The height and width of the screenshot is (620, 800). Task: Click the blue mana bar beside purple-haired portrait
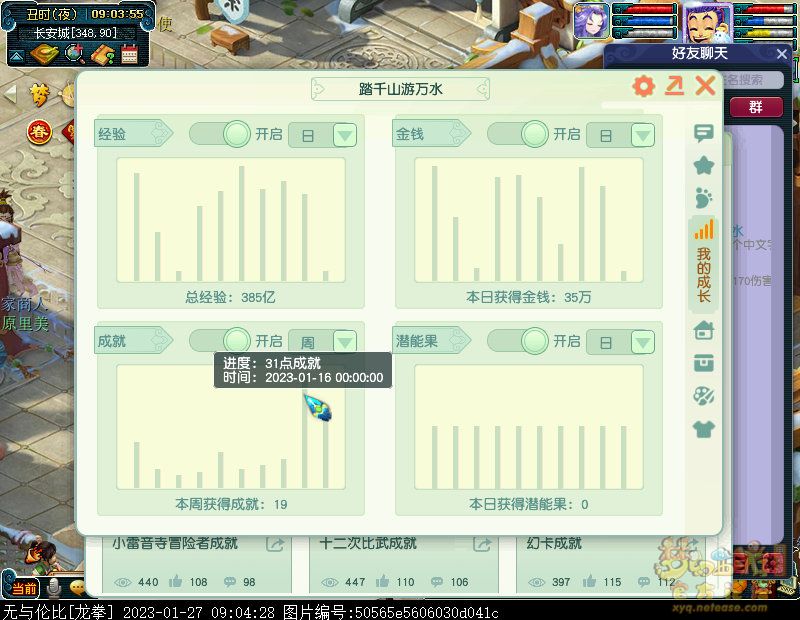pyautogui.click(x=646, y=21)
